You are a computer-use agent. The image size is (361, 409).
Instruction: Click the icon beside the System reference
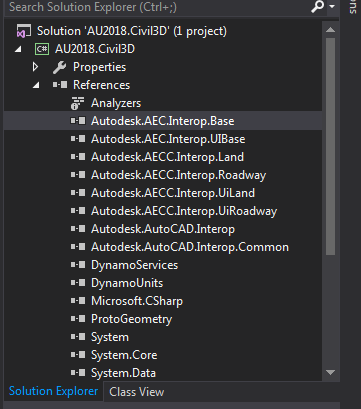(78, 337)
